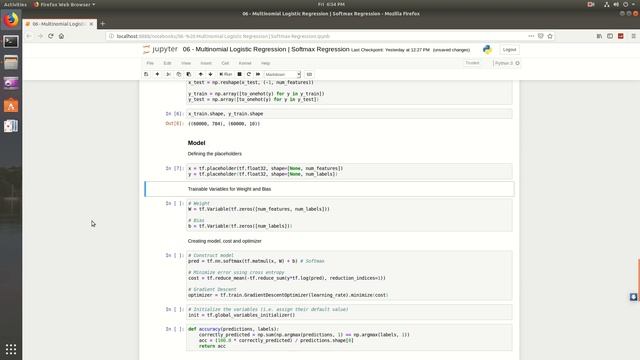Open the Activities overview
Viewport: 640px width, 360px height.
coord(15,4)
